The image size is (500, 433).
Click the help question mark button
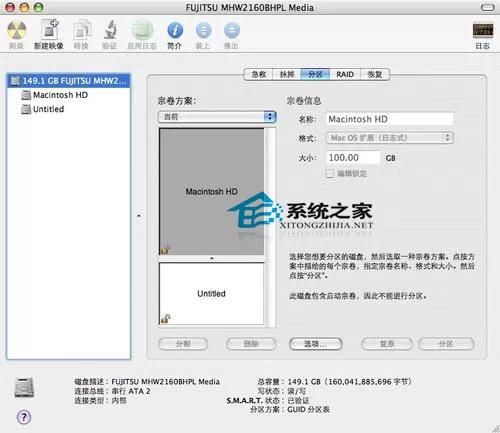[x=24, y=417]
